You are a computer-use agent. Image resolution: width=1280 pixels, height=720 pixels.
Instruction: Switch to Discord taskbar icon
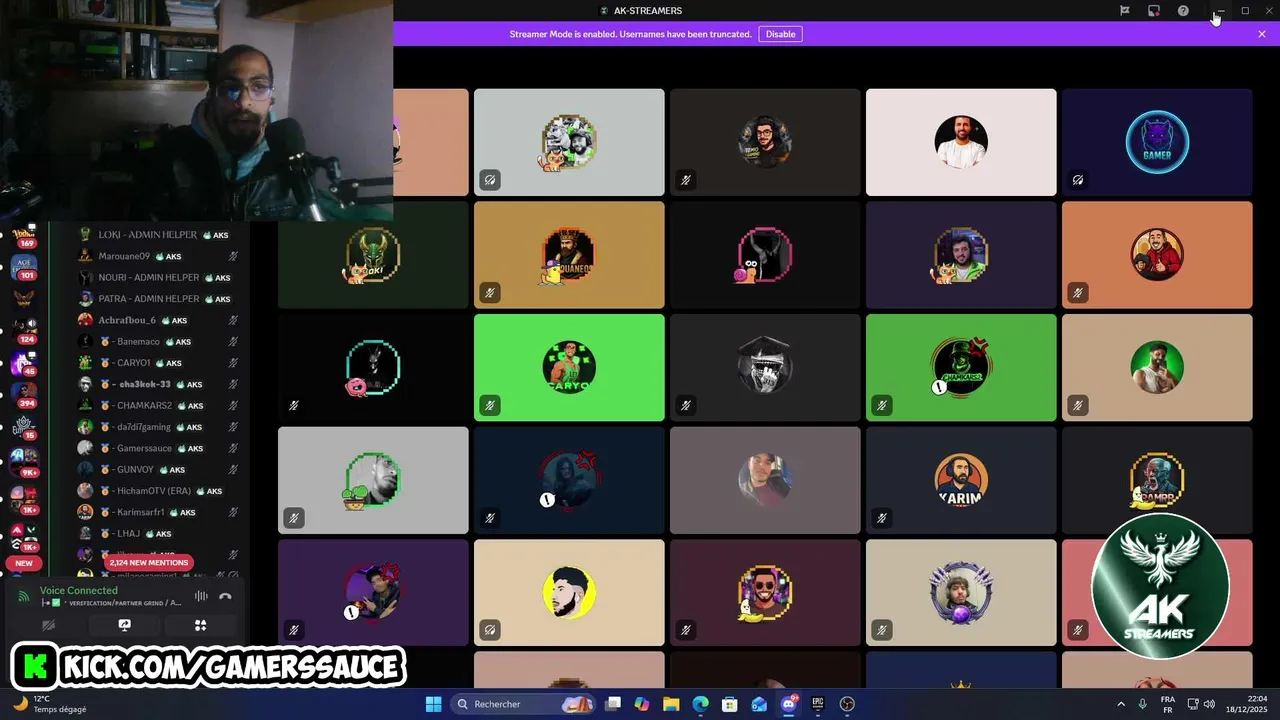[789, 704]
